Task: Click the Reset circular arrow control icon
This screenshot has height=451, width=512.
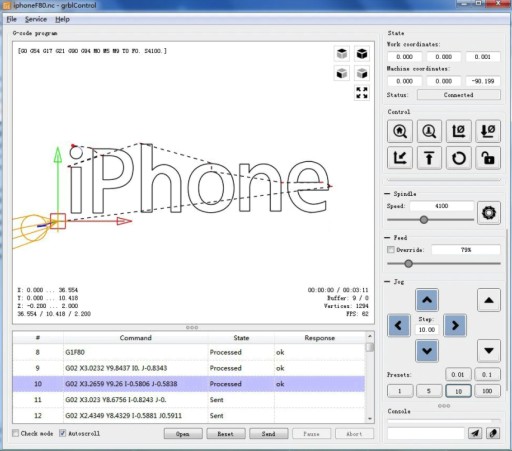Action: click(459, 158)
